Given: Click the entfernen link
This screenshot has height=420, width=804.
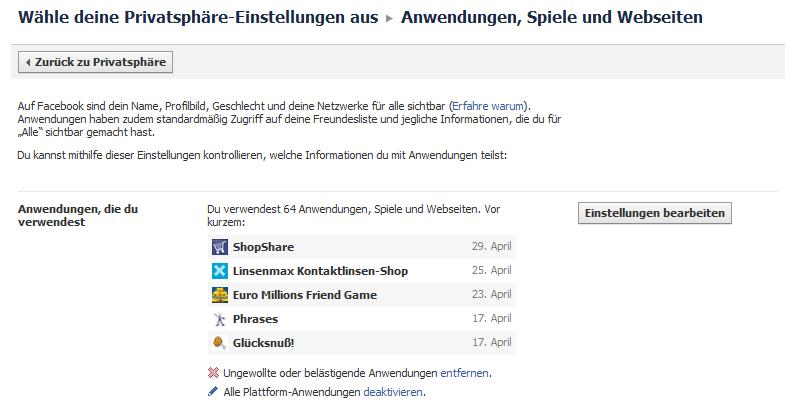Looking at the screenshot, I should [465, 373].
